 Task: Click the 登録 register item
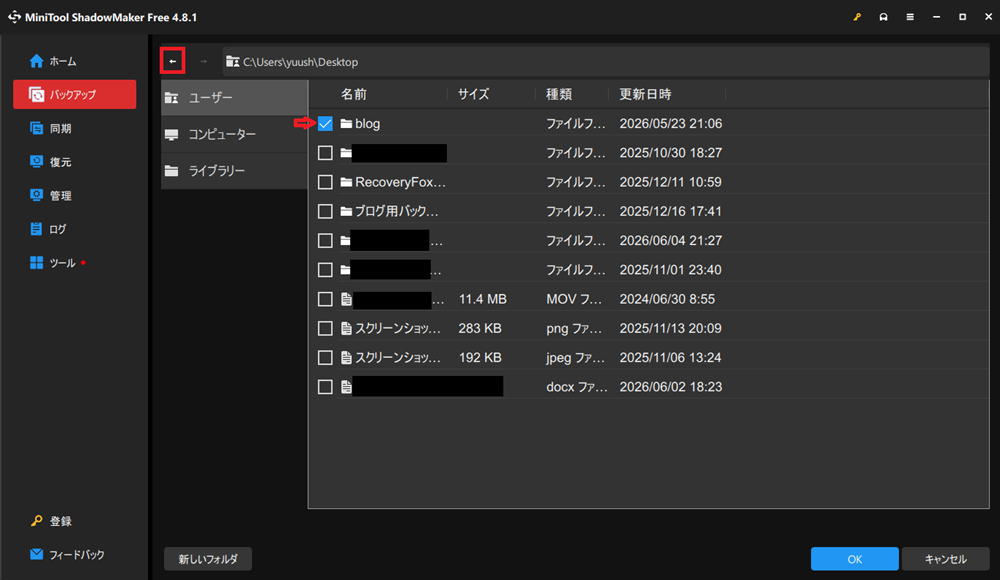pyautogui.click(x=75, y=521)
